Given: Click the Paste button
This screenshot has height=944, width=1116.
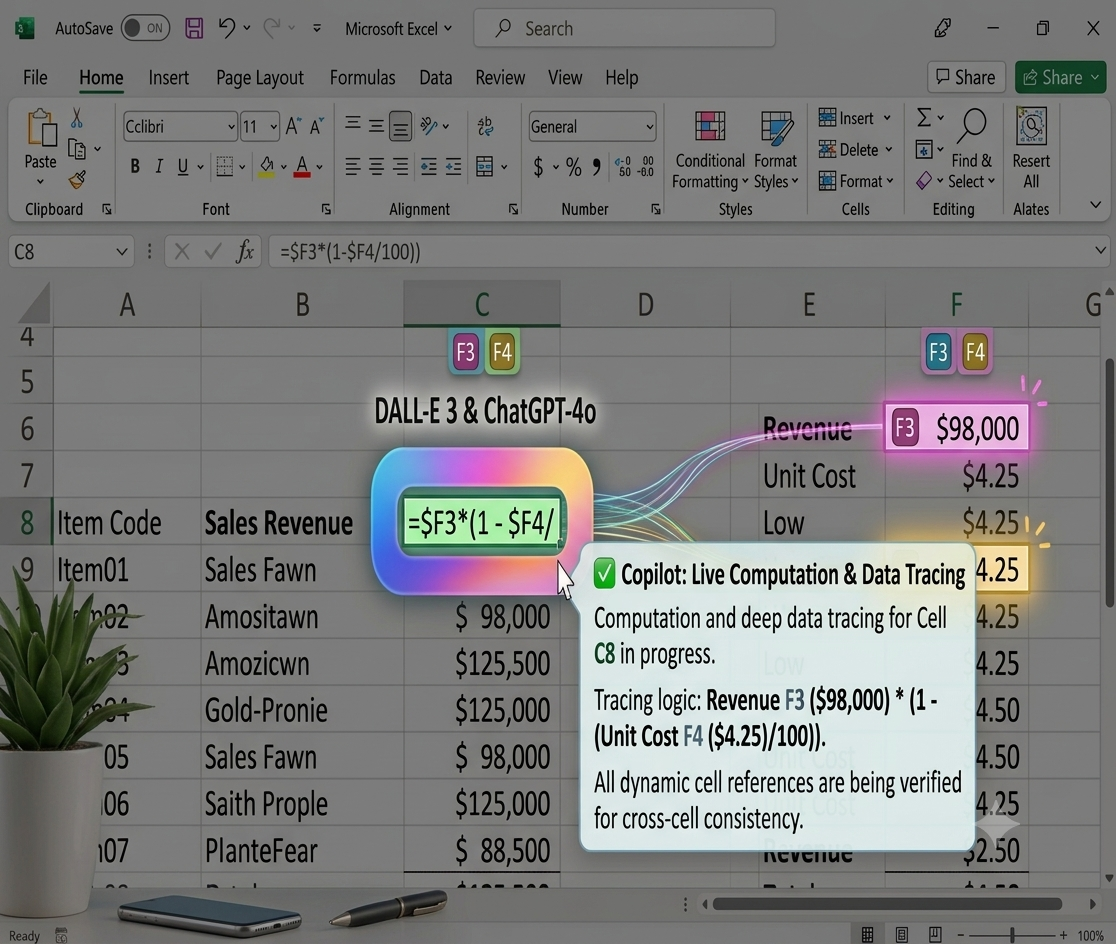Looking at the screenshot, I should tap(41, 146).
